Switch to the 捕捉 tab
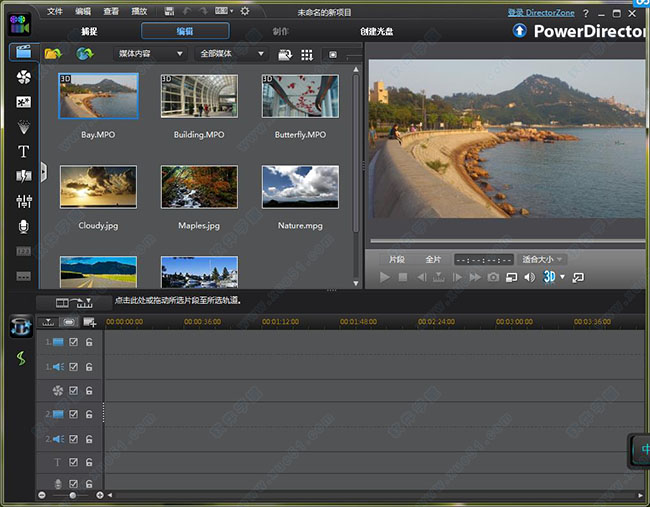The image size is (650, 507). click(89, 32)
